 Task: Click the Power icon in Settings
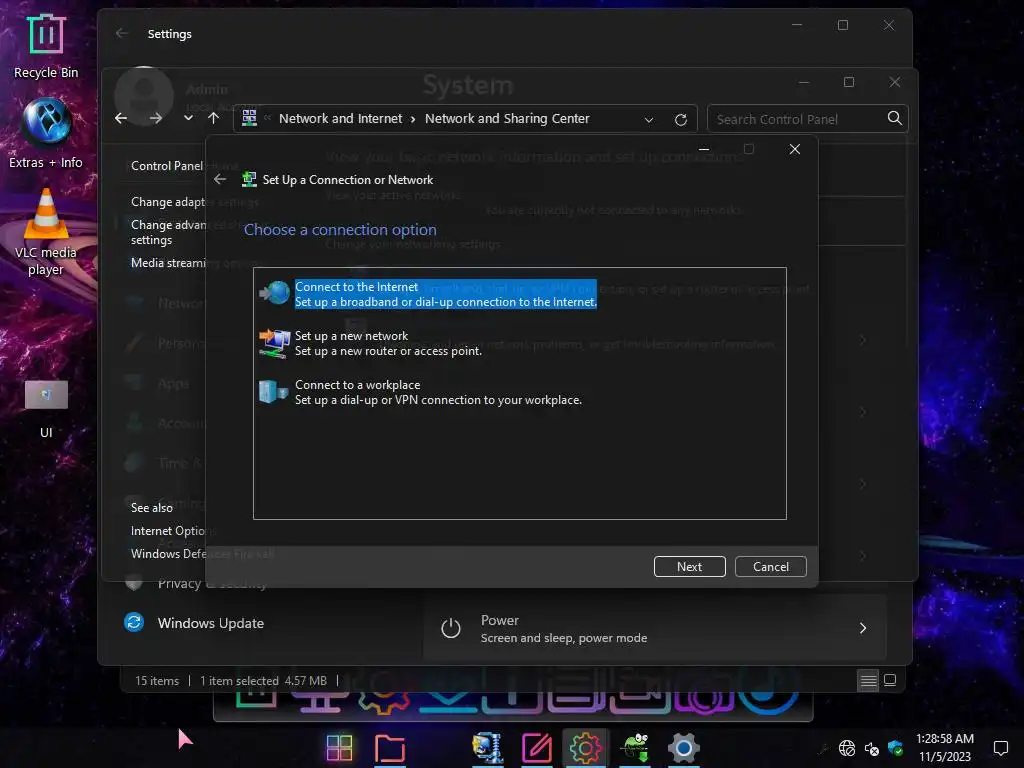[x=451, y=628]
